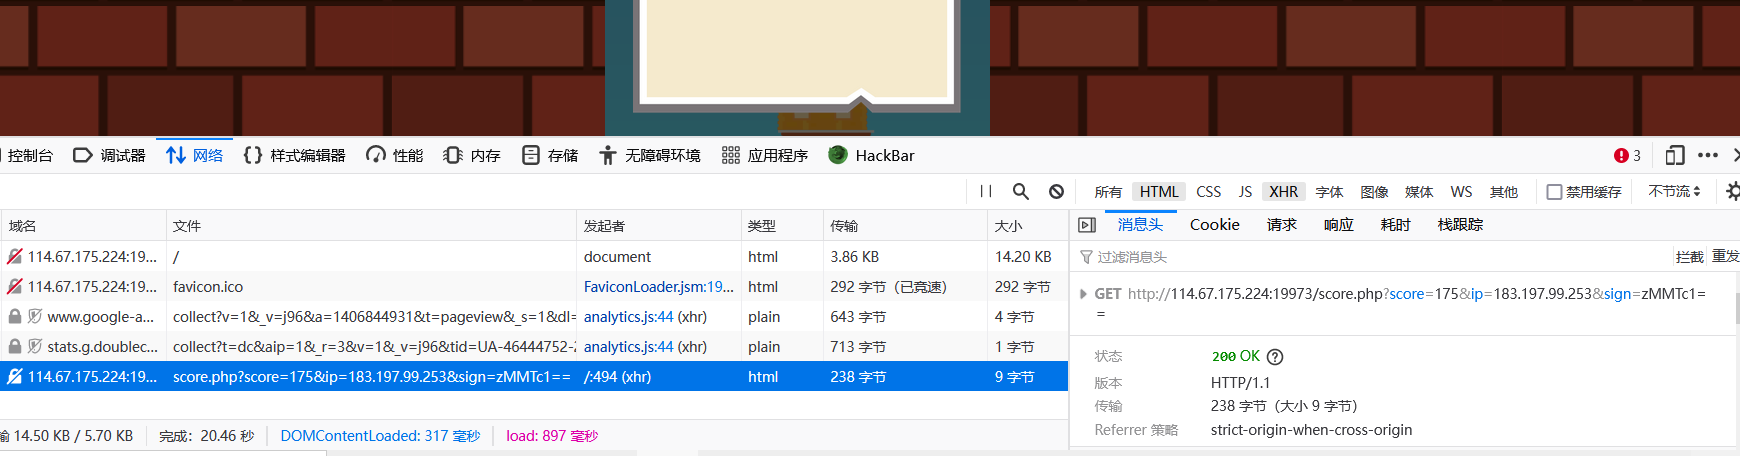1740x456 pixels.
Task: Toggle responsive design mode icon
Action: point(1675,156)
